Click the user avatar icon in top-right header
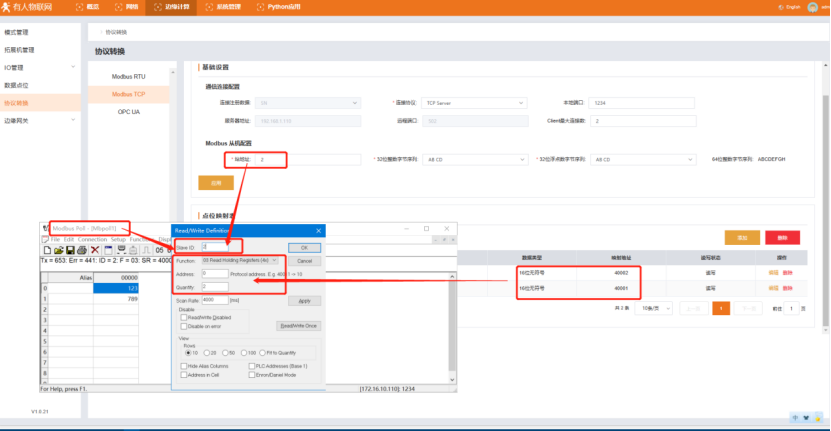Viewport: 831px width, 431px height. tap(812, 7)
